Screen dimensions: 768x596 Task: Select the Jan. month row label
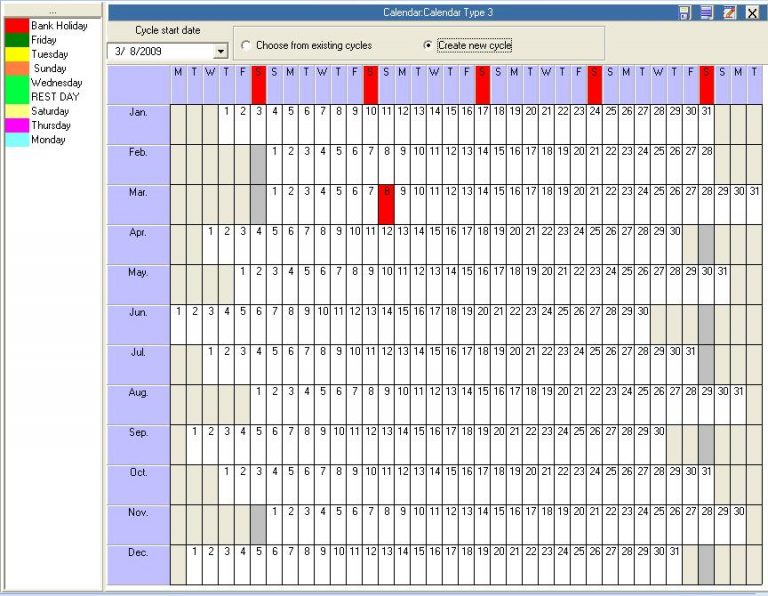click(x=139, y=124)
